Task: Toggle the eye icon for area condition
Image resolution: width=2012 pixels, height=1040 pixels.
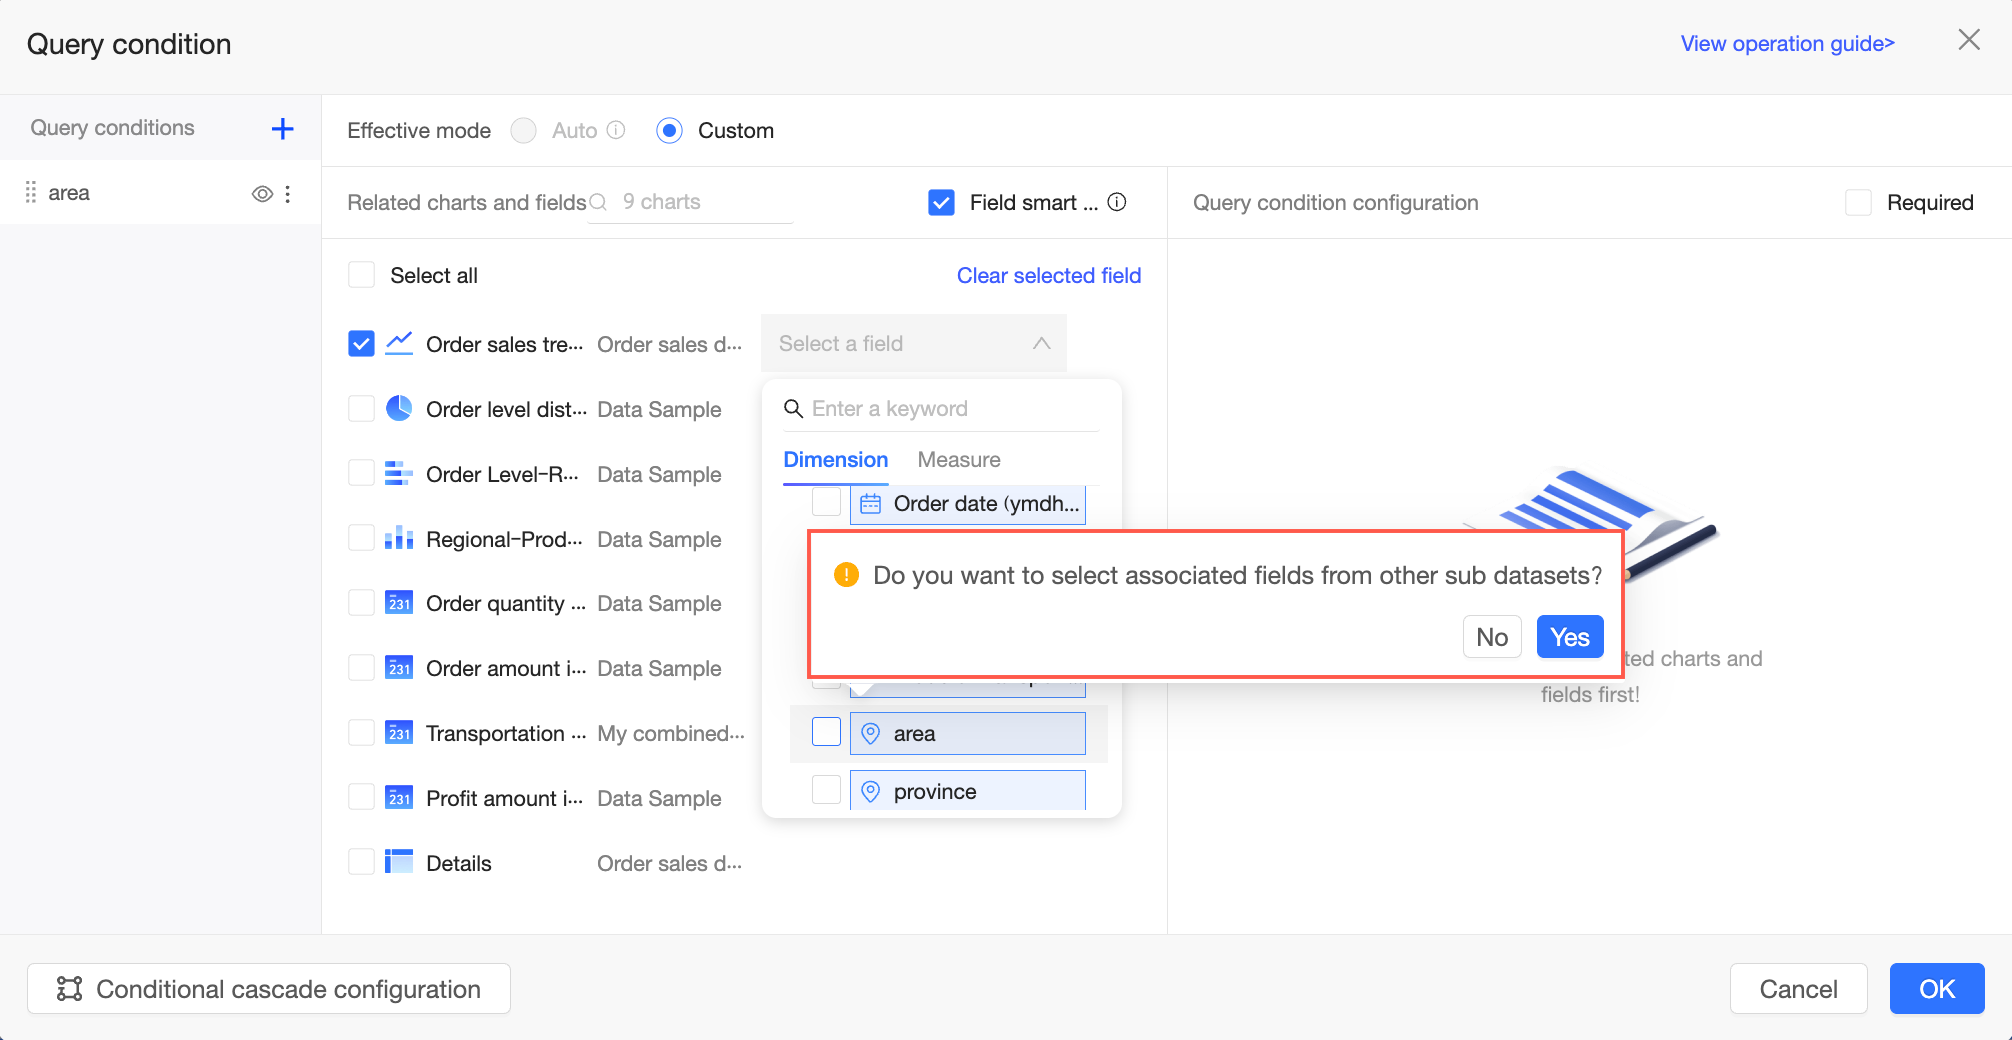Action: click(262, 194)
